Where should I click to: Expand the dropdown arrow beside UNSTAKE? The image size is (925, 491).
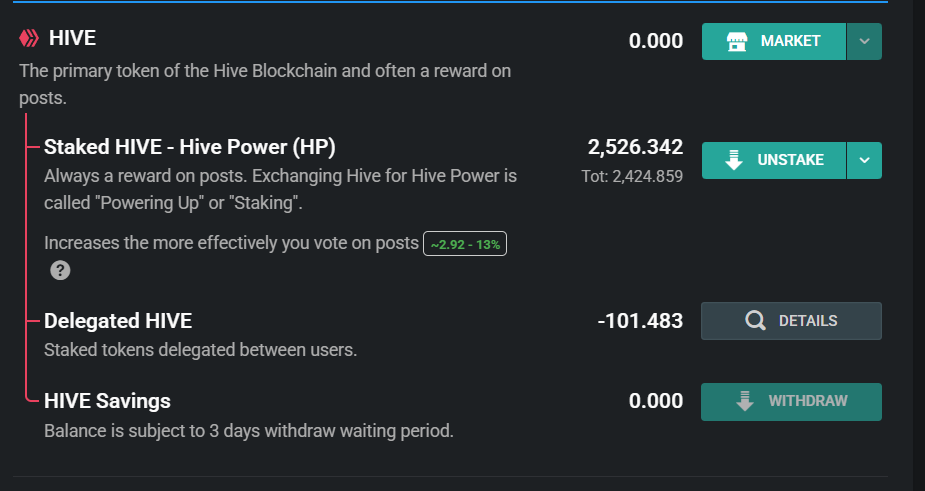[864, 160]
